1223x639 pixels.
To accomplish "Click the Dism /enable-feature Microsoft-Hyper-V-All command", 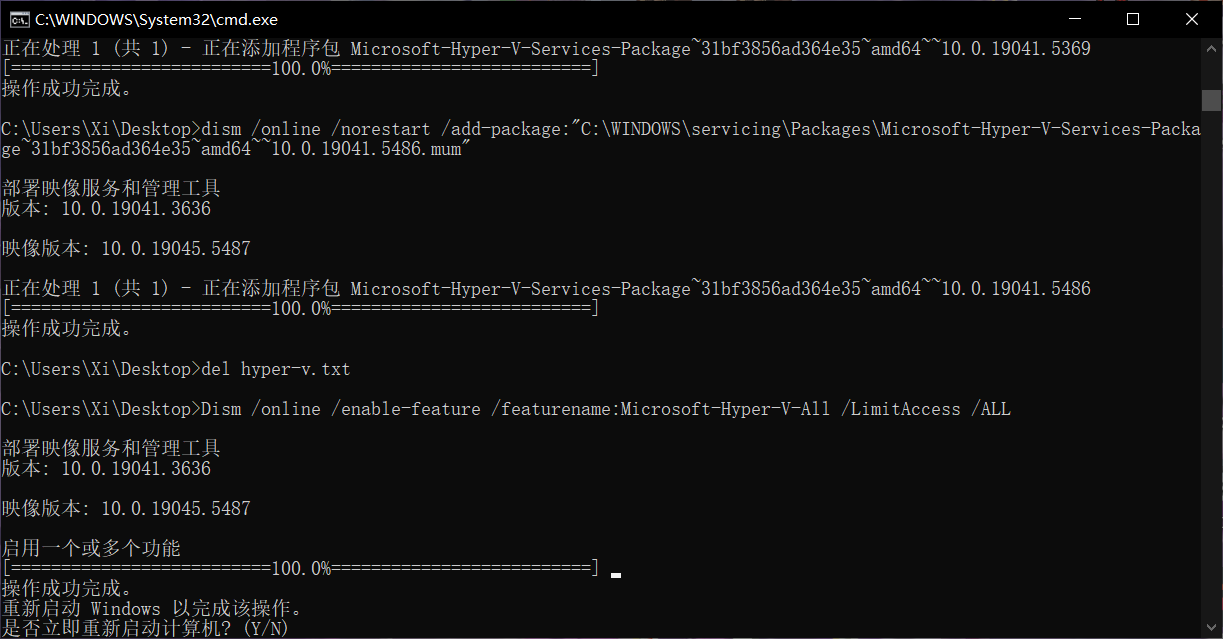I will coord(506,409).
